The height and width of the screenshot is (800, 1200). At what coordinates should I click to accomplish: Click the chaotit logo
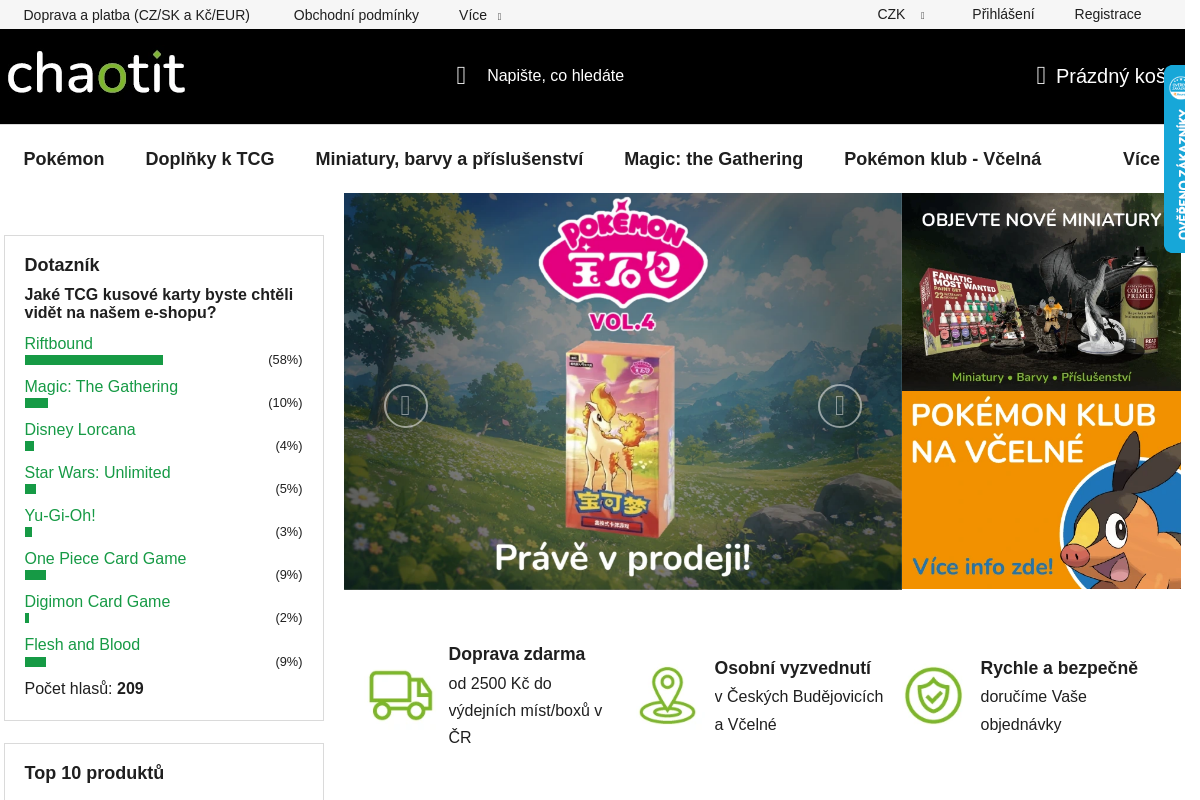96,73
